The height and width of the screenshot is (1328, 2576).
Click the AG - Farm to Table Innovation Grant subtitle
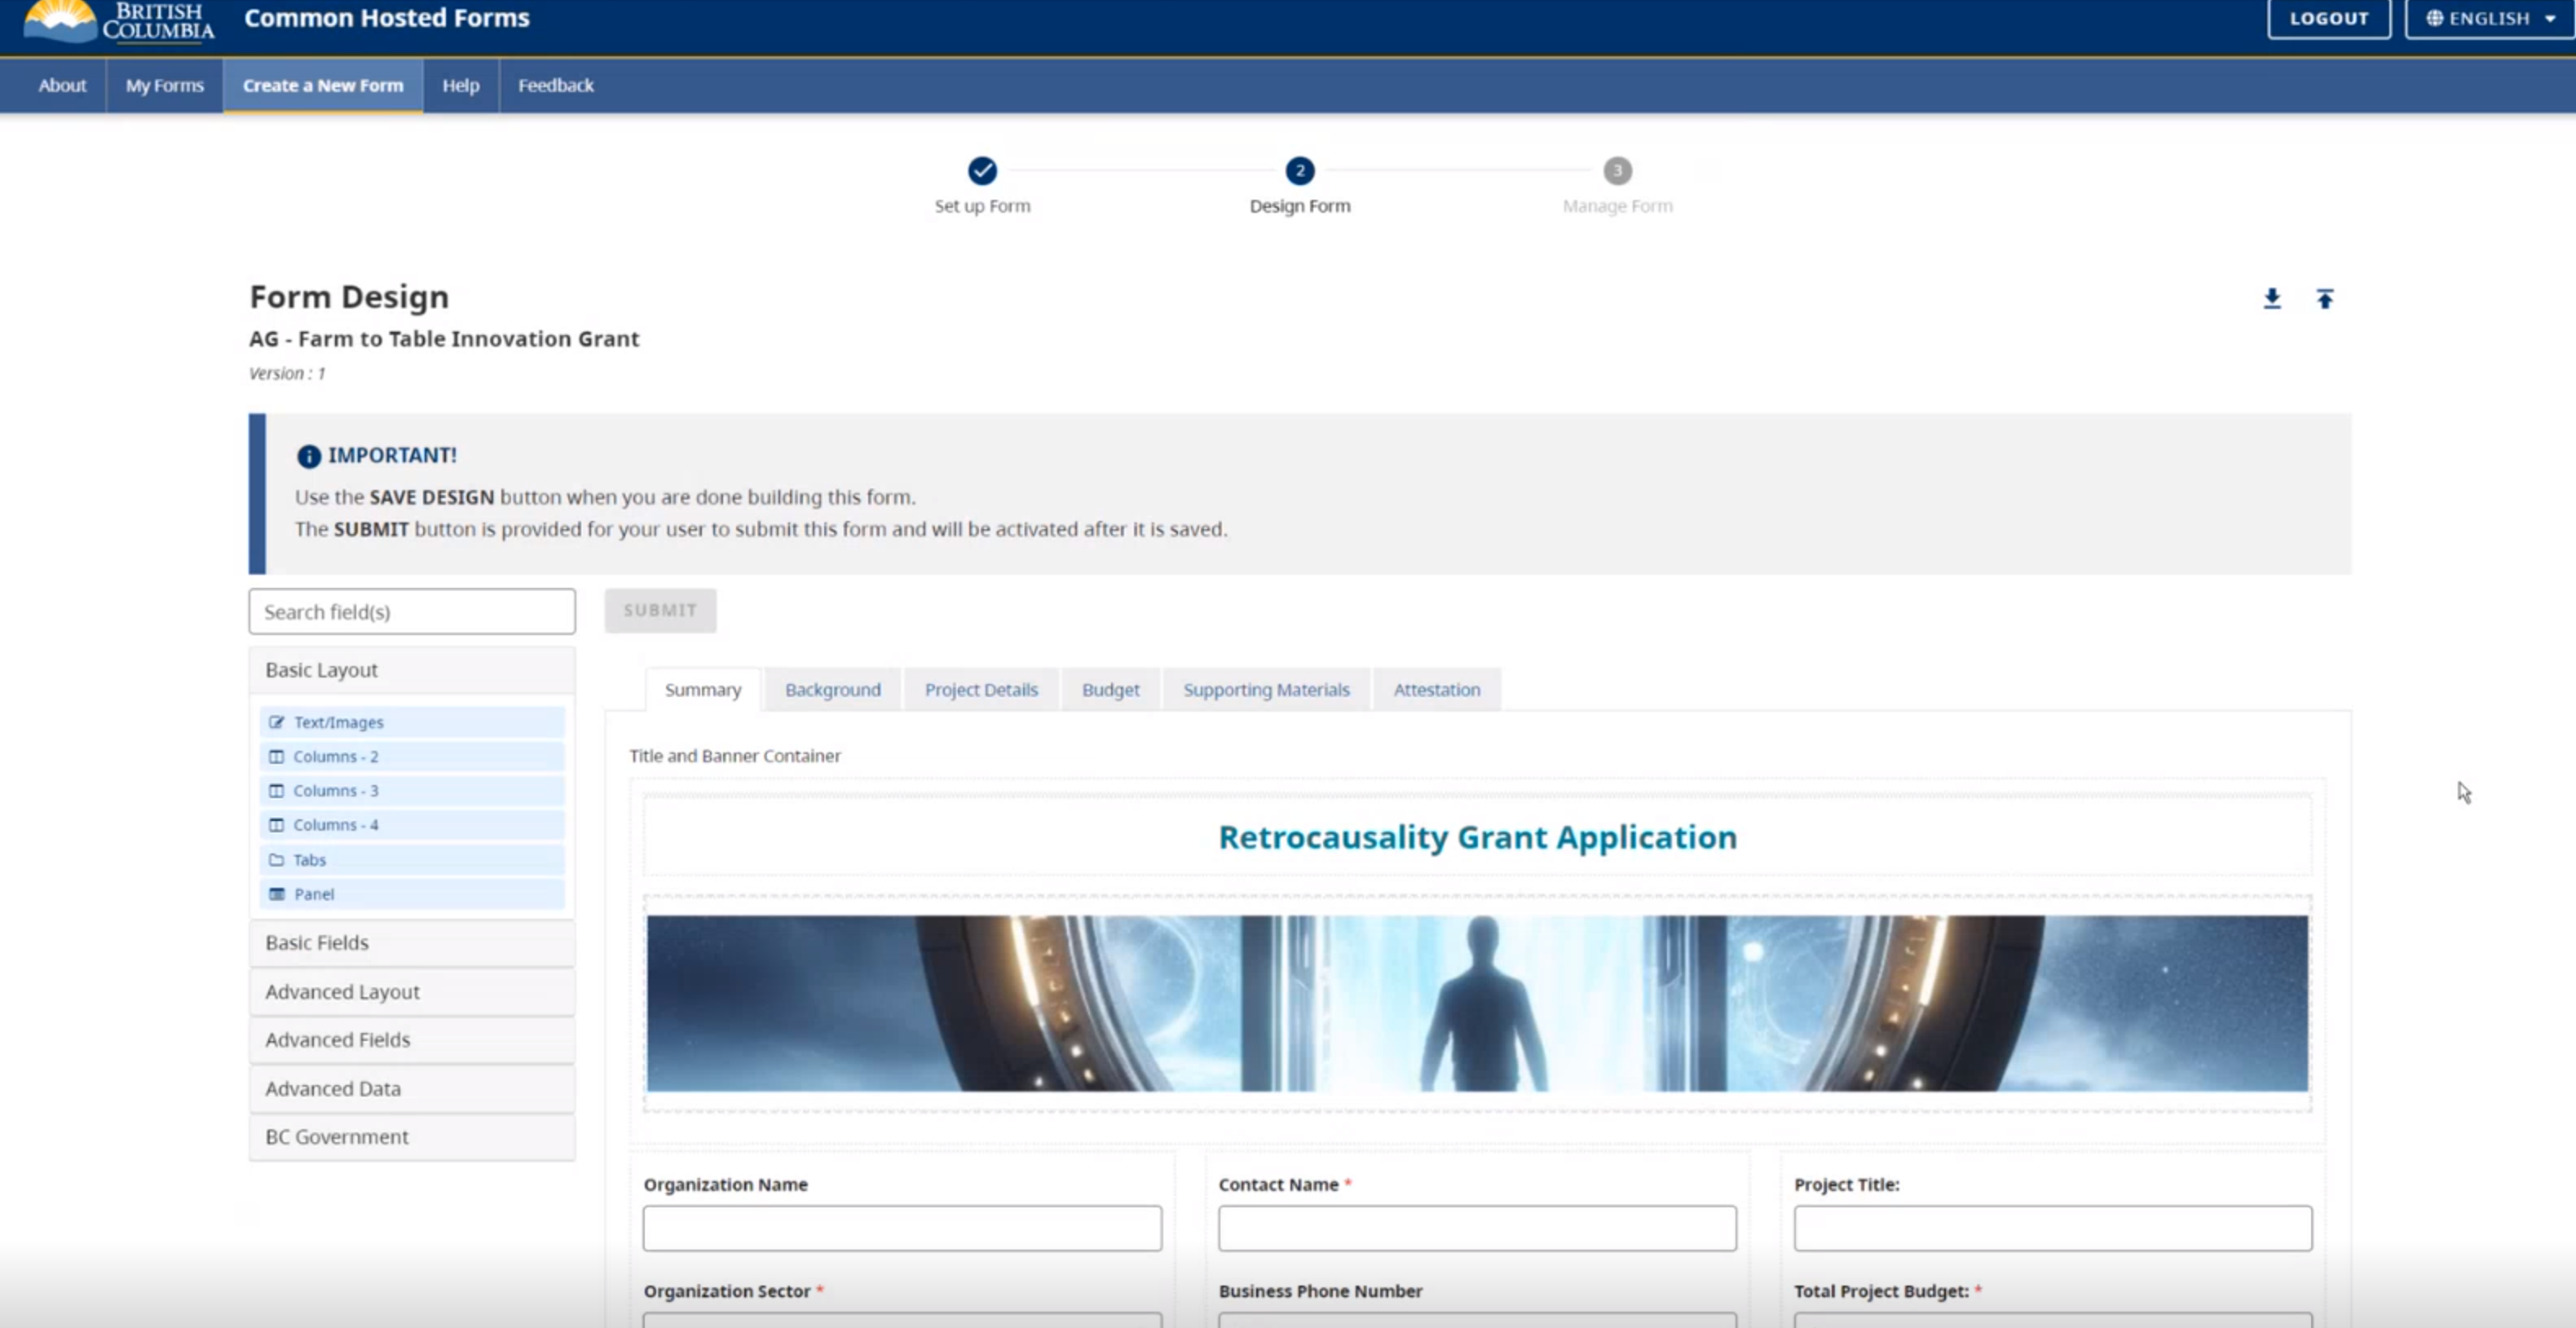[x=444, y=339]
